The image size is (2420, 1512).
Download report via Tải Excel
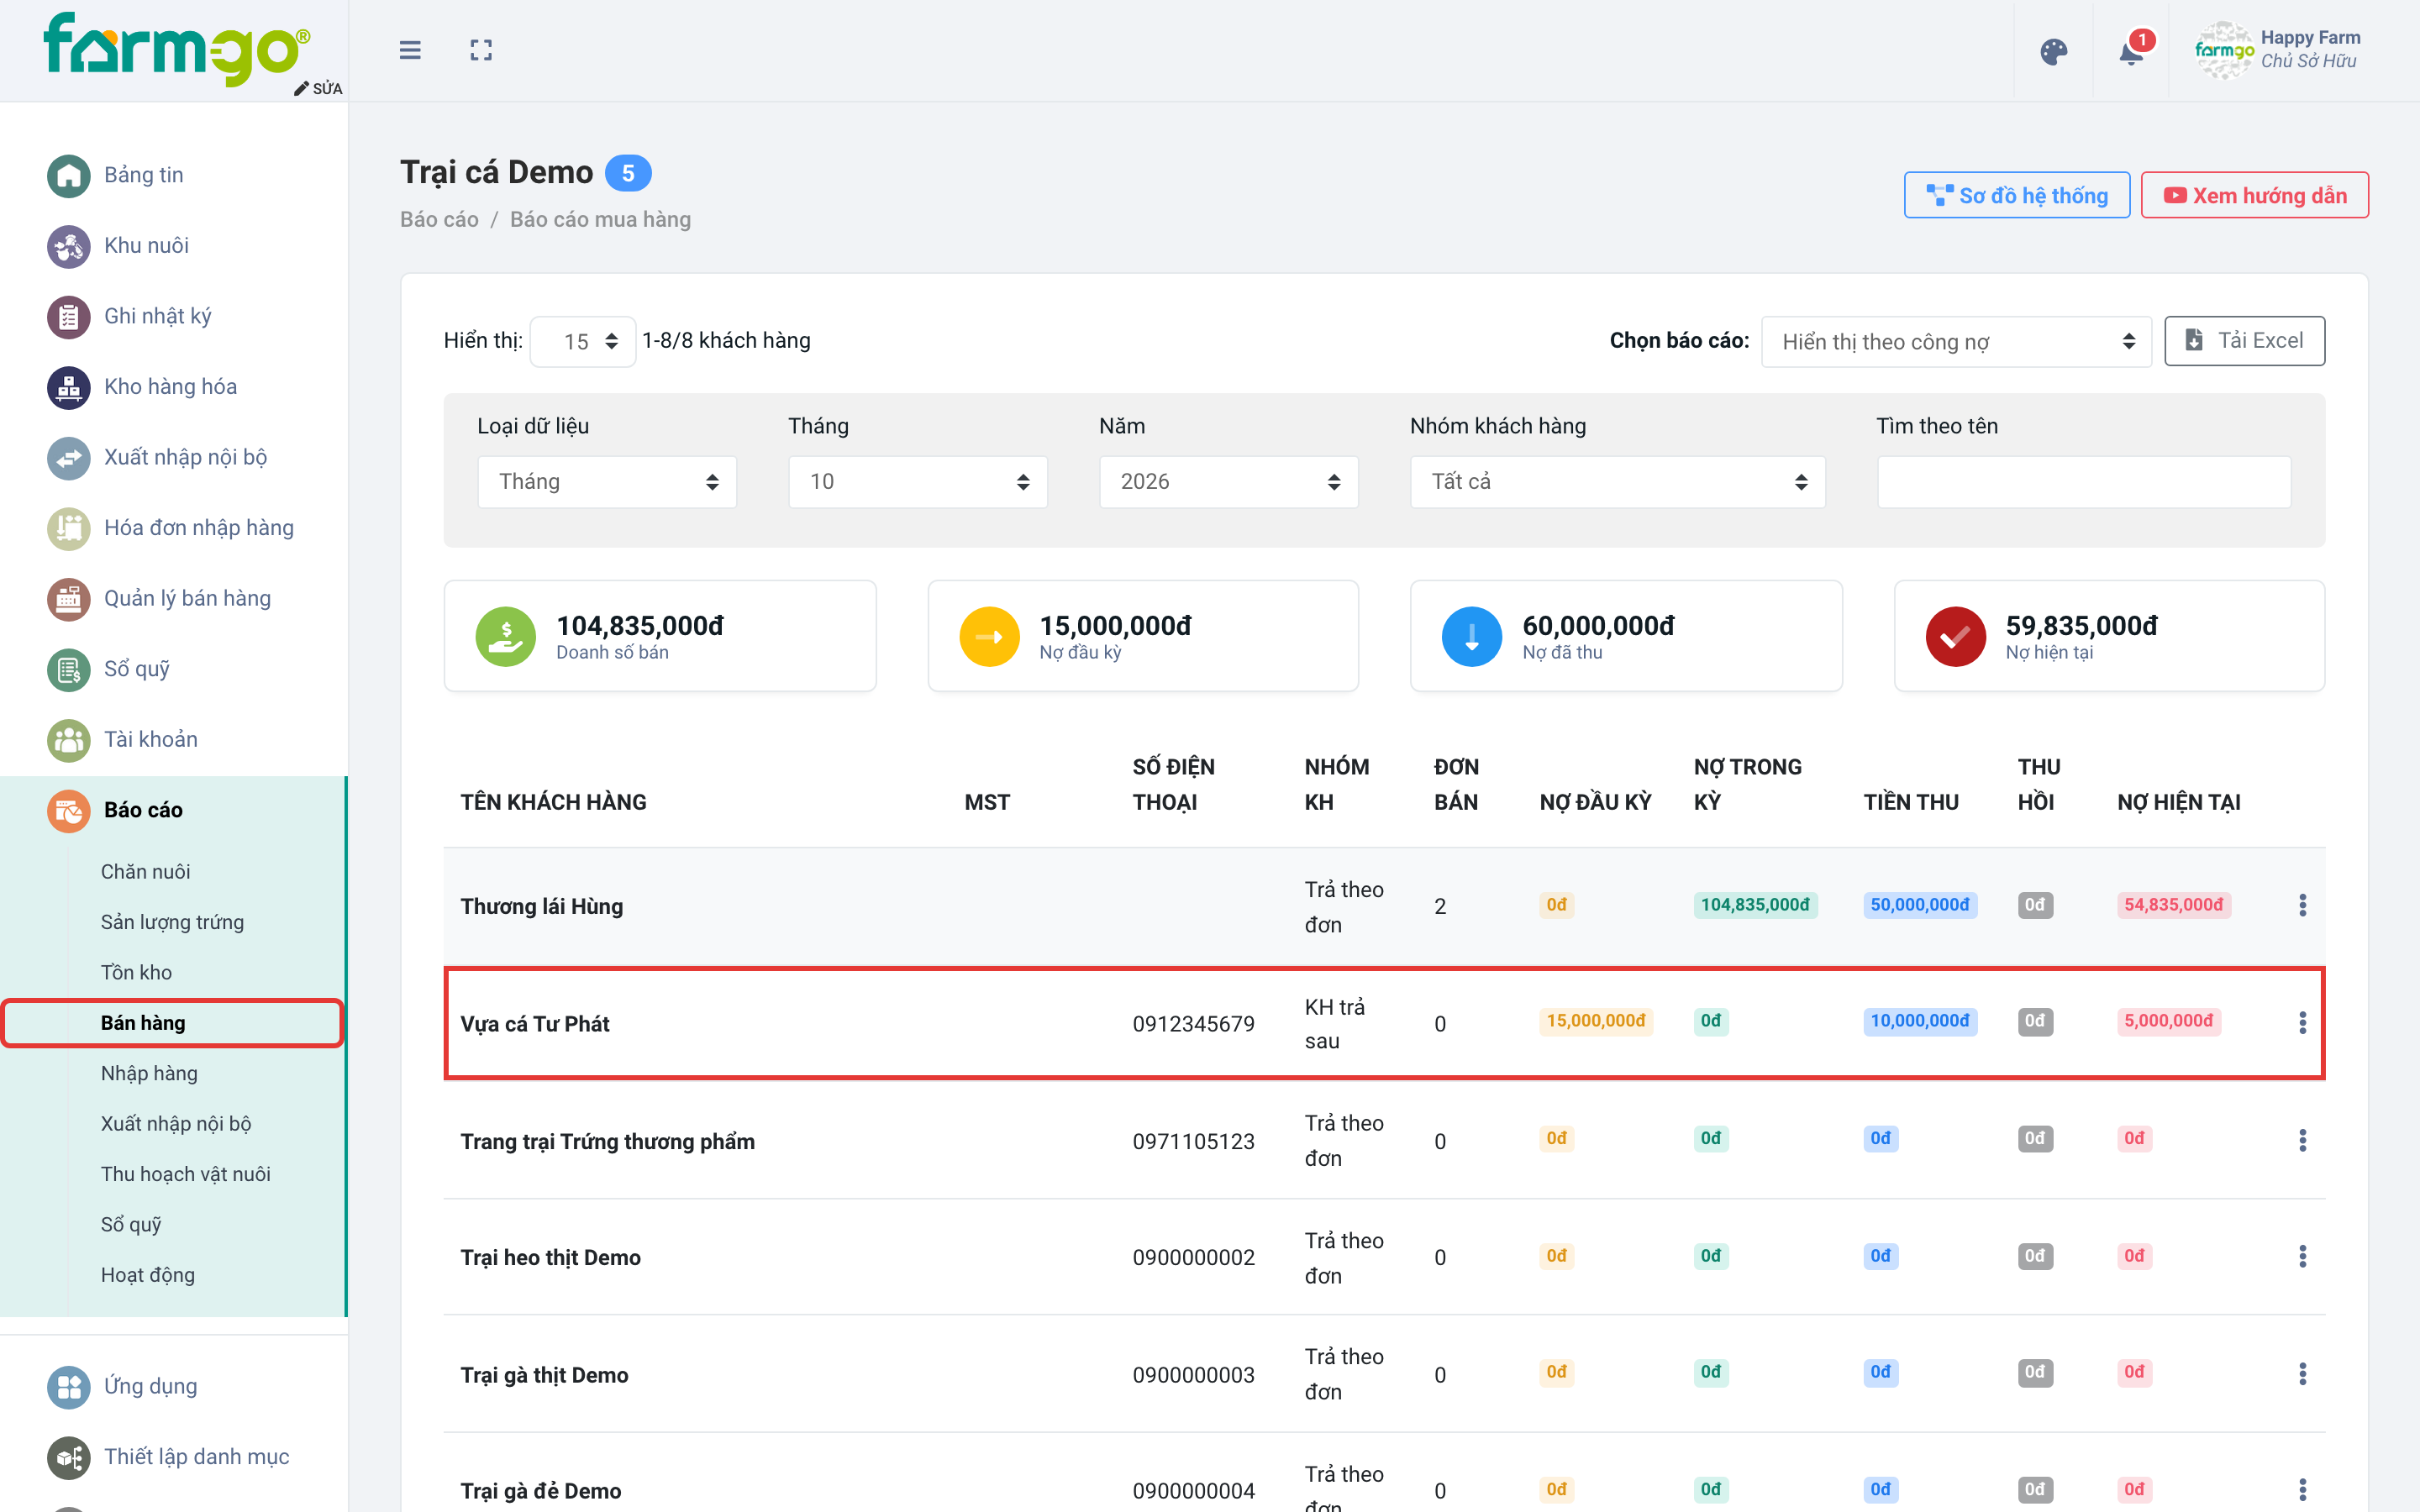tap(2244, 341)
